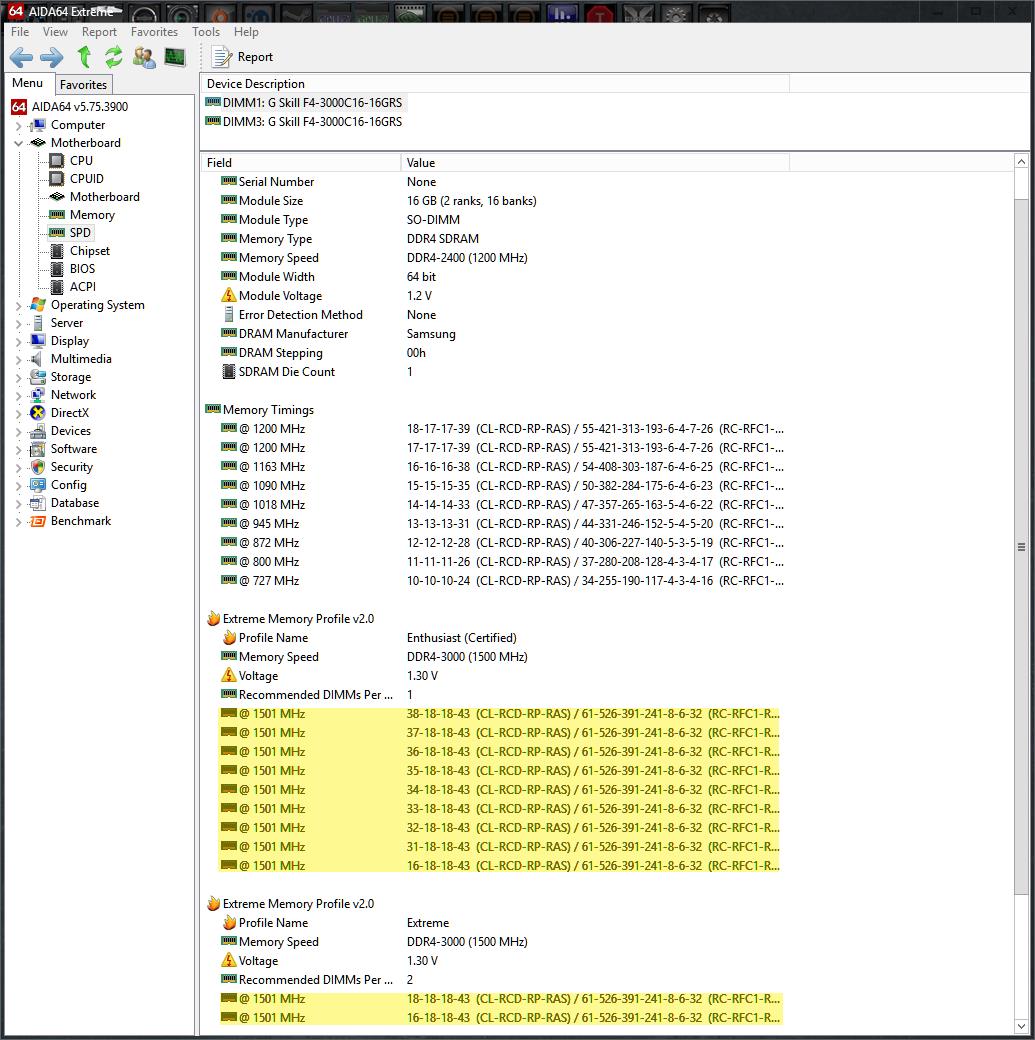Viewport: 1035px width, 1040px height.
Task: Click the Computer icon in tree
Action: [x=38, y=125]
